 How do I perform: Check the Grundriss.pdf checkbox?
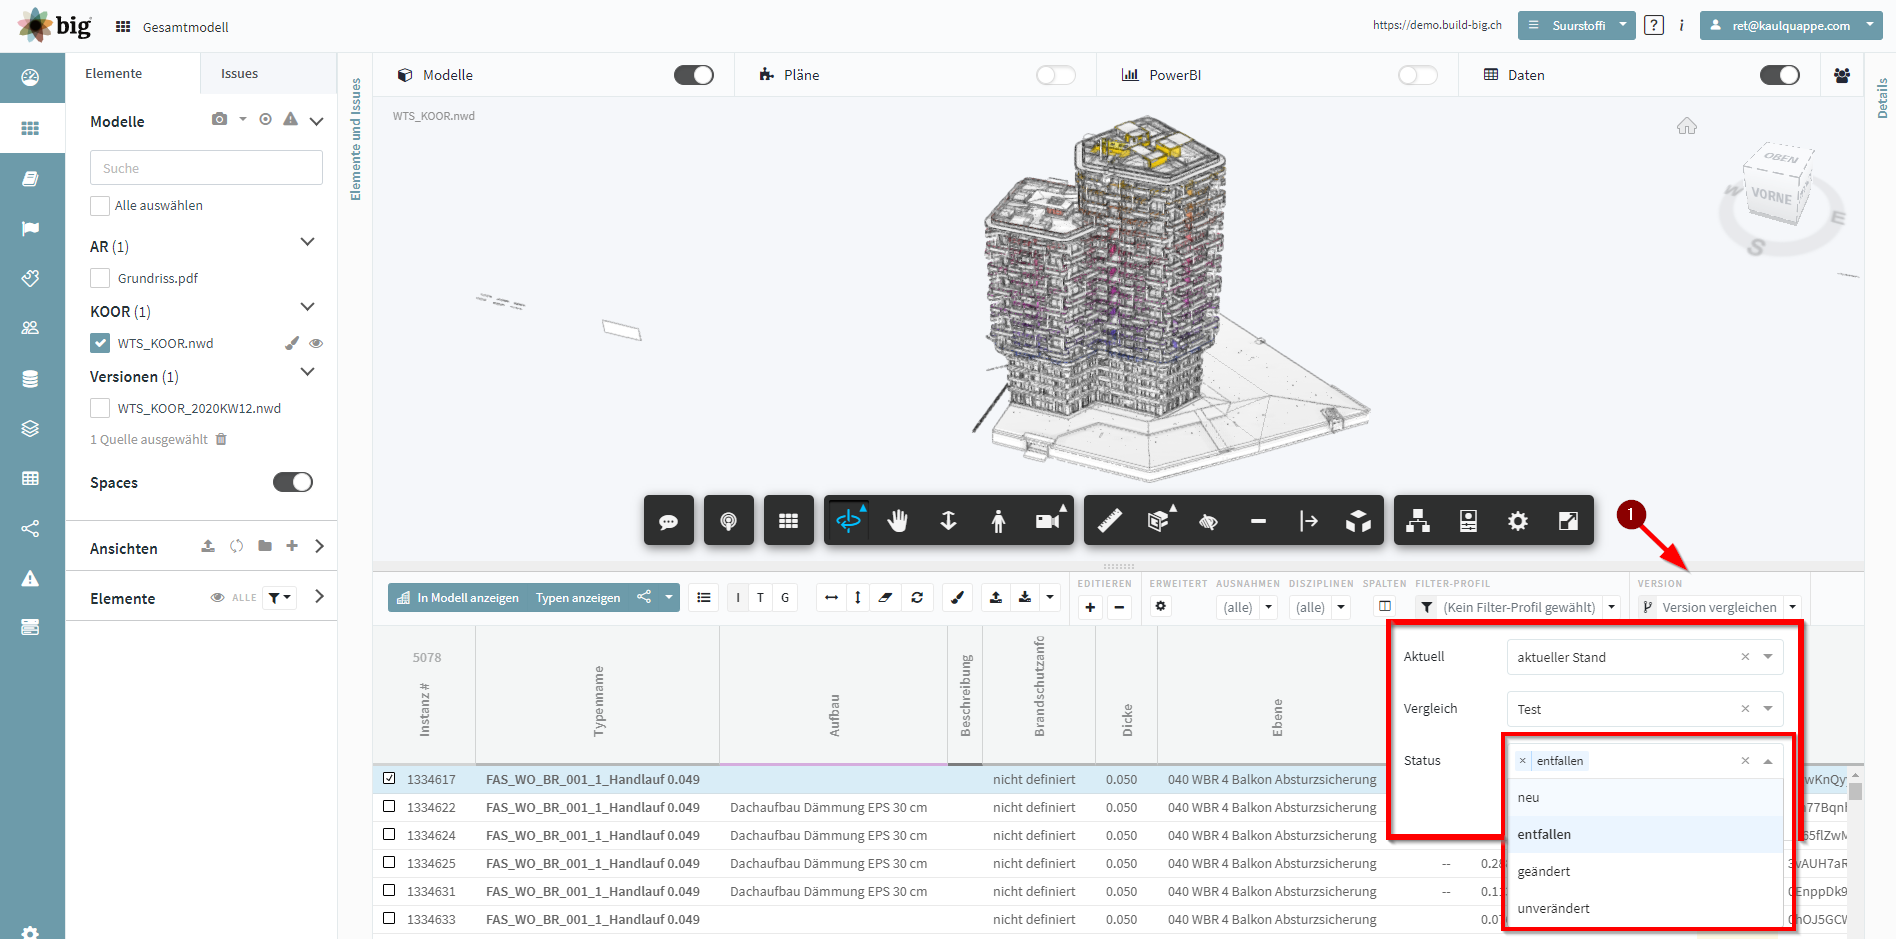[x=100, y=278]
